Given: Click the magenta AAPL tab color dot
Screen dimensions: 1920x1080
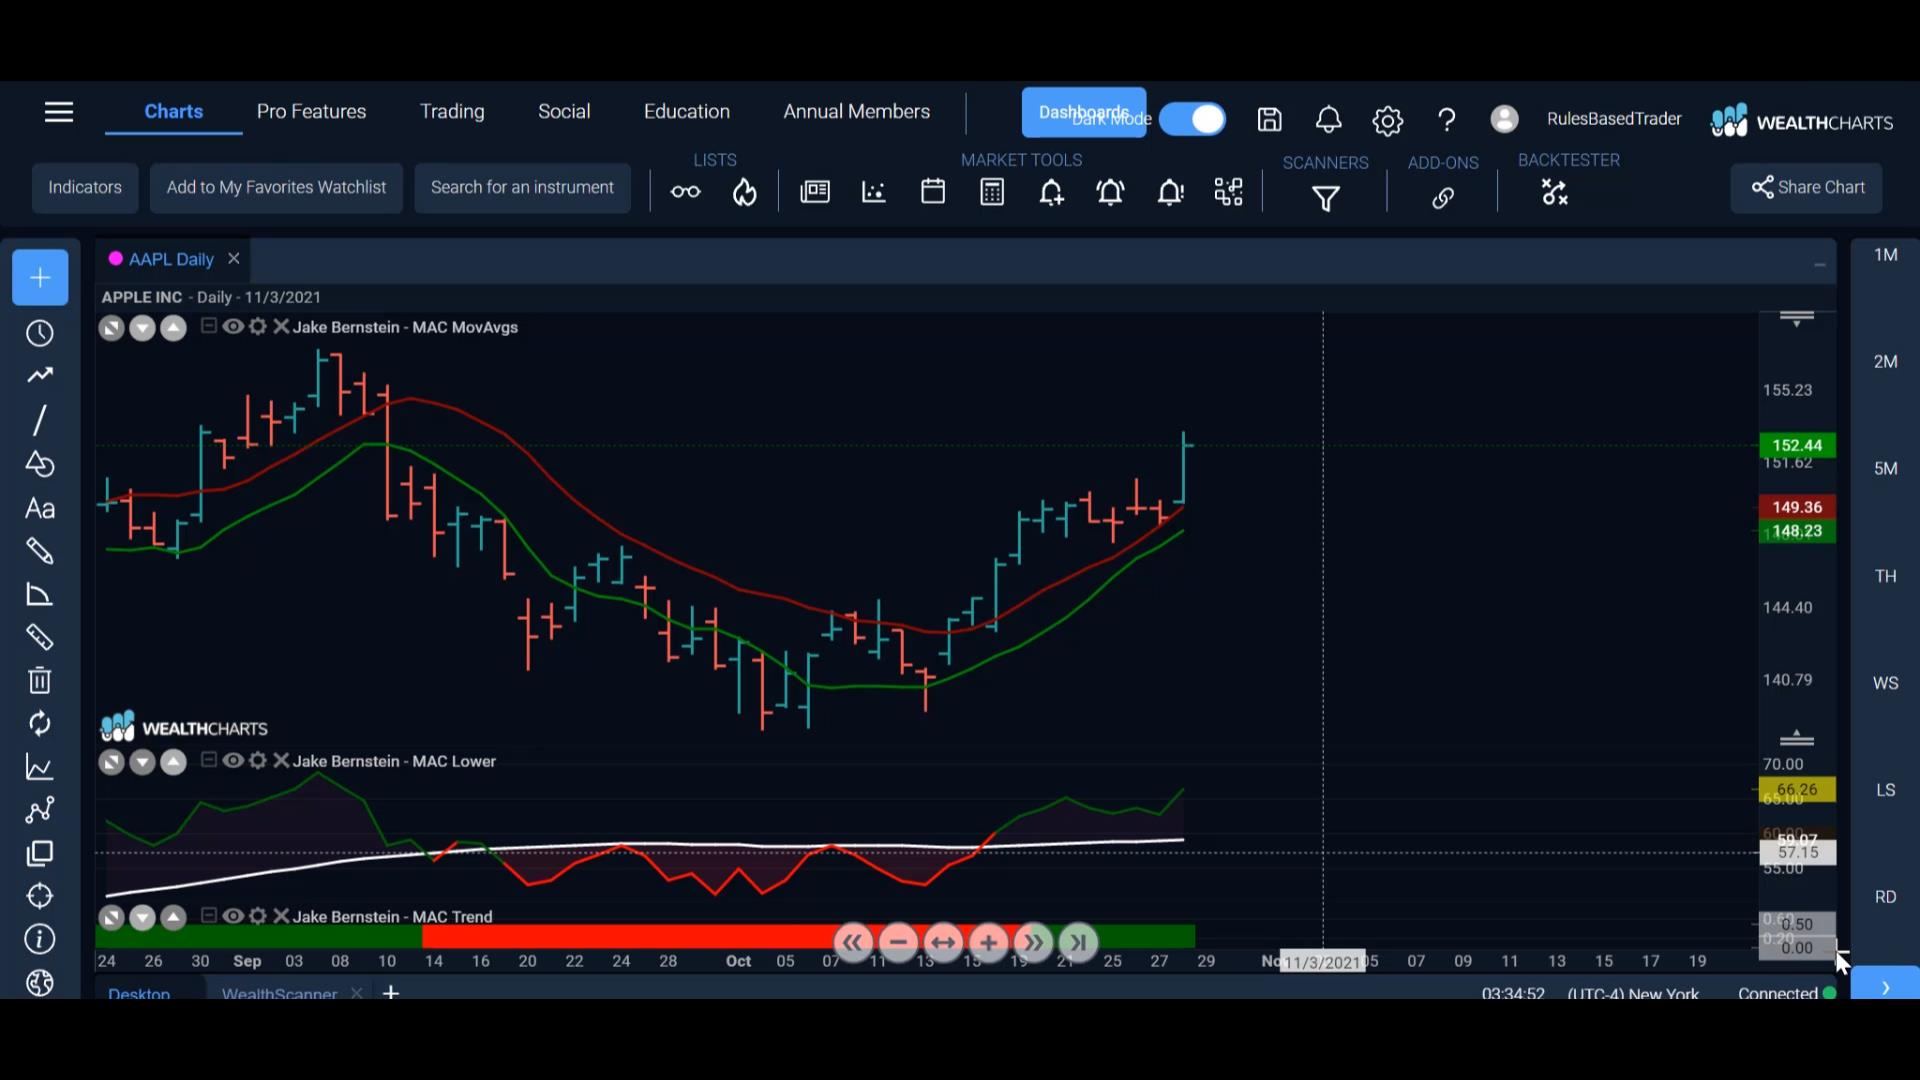Looking at the screenshot, I should 116,258.
